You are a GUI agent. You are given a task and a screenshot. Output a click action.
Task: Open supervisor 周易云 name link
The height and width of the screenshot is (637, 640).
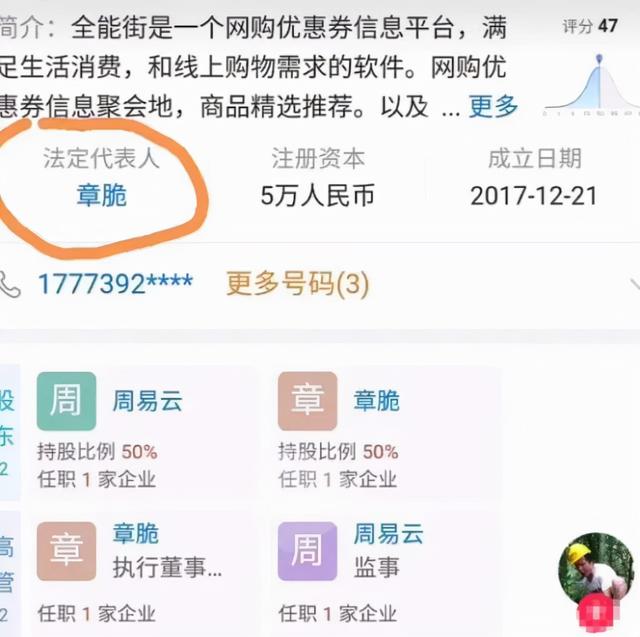pos(389,533)
